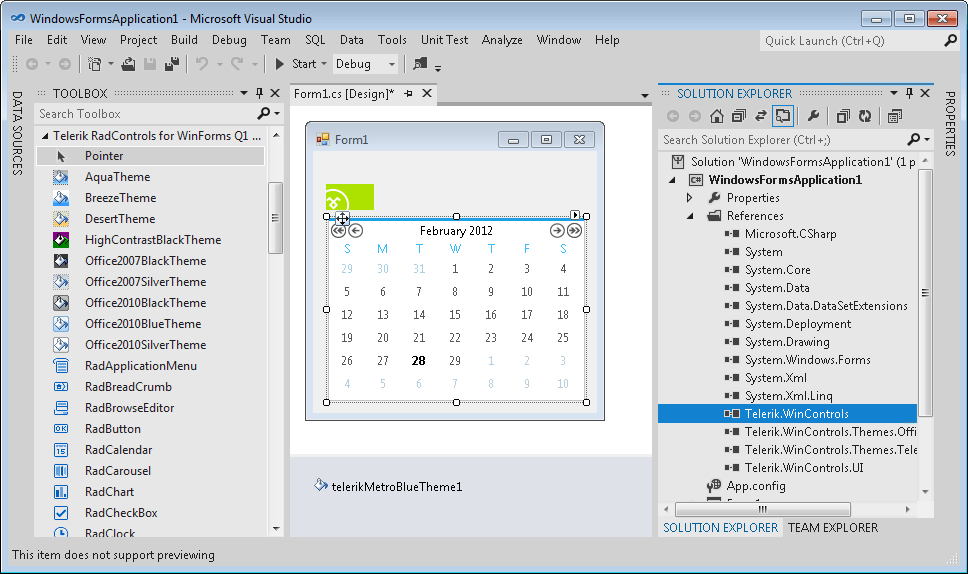Open Toolbox window position dropdown
The width and height of the screenshot is (968, 574).
(244, 93)
